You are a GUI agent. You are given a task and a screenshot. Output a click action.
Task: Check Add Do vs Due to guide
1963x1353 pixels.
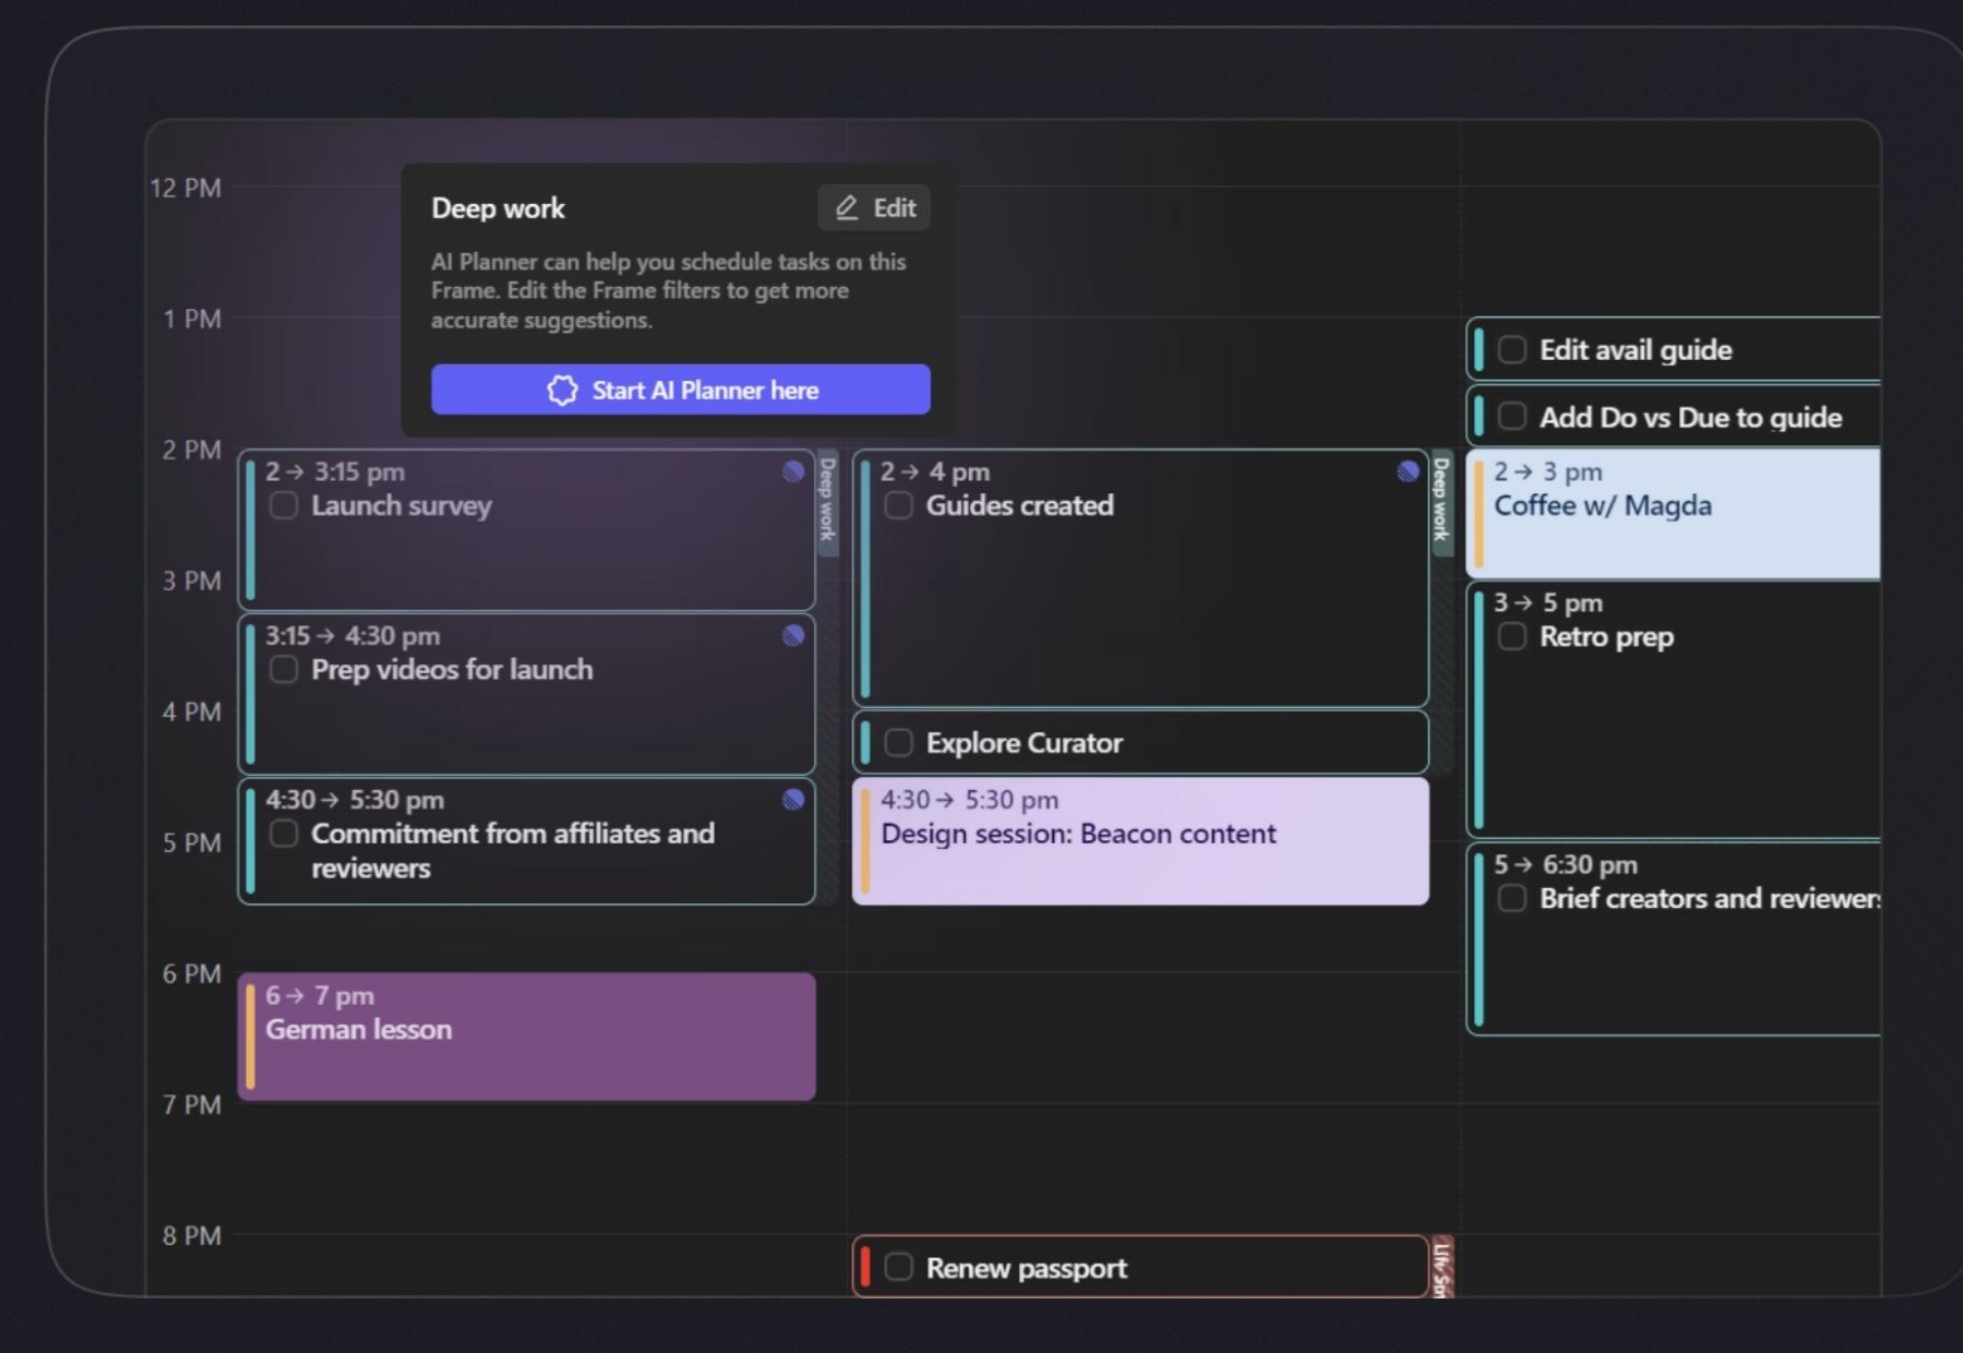pos(1512,416)
